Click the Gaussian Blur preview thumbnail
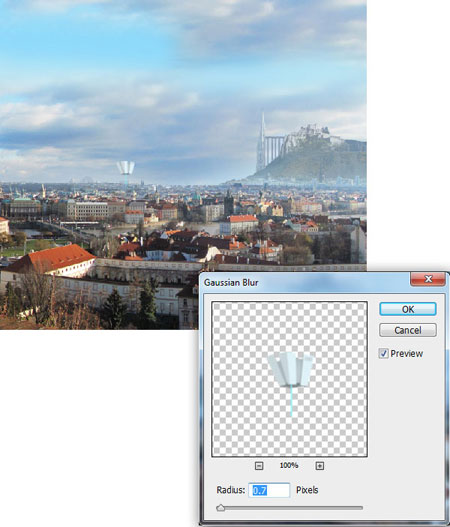This screenshot has width=450, height=527. (289, 379)
